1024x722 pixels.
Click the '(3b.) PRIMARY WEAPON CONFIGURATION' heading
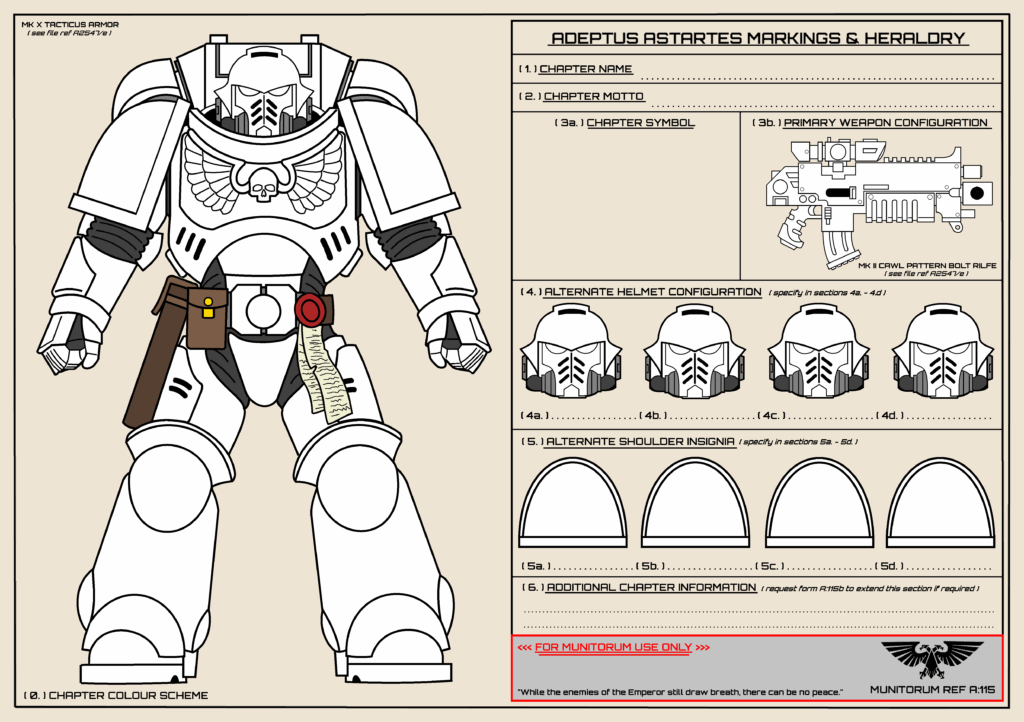[871, 123]
